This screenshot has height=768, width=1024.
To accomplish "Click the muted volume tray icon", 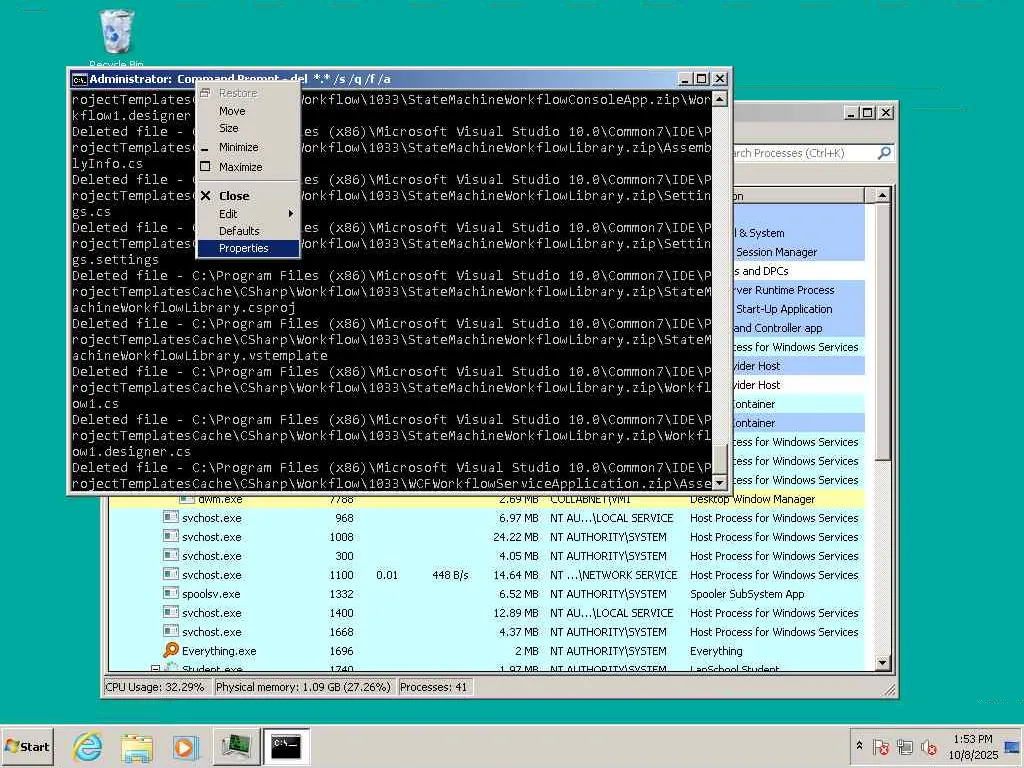I will coord(928,747).
